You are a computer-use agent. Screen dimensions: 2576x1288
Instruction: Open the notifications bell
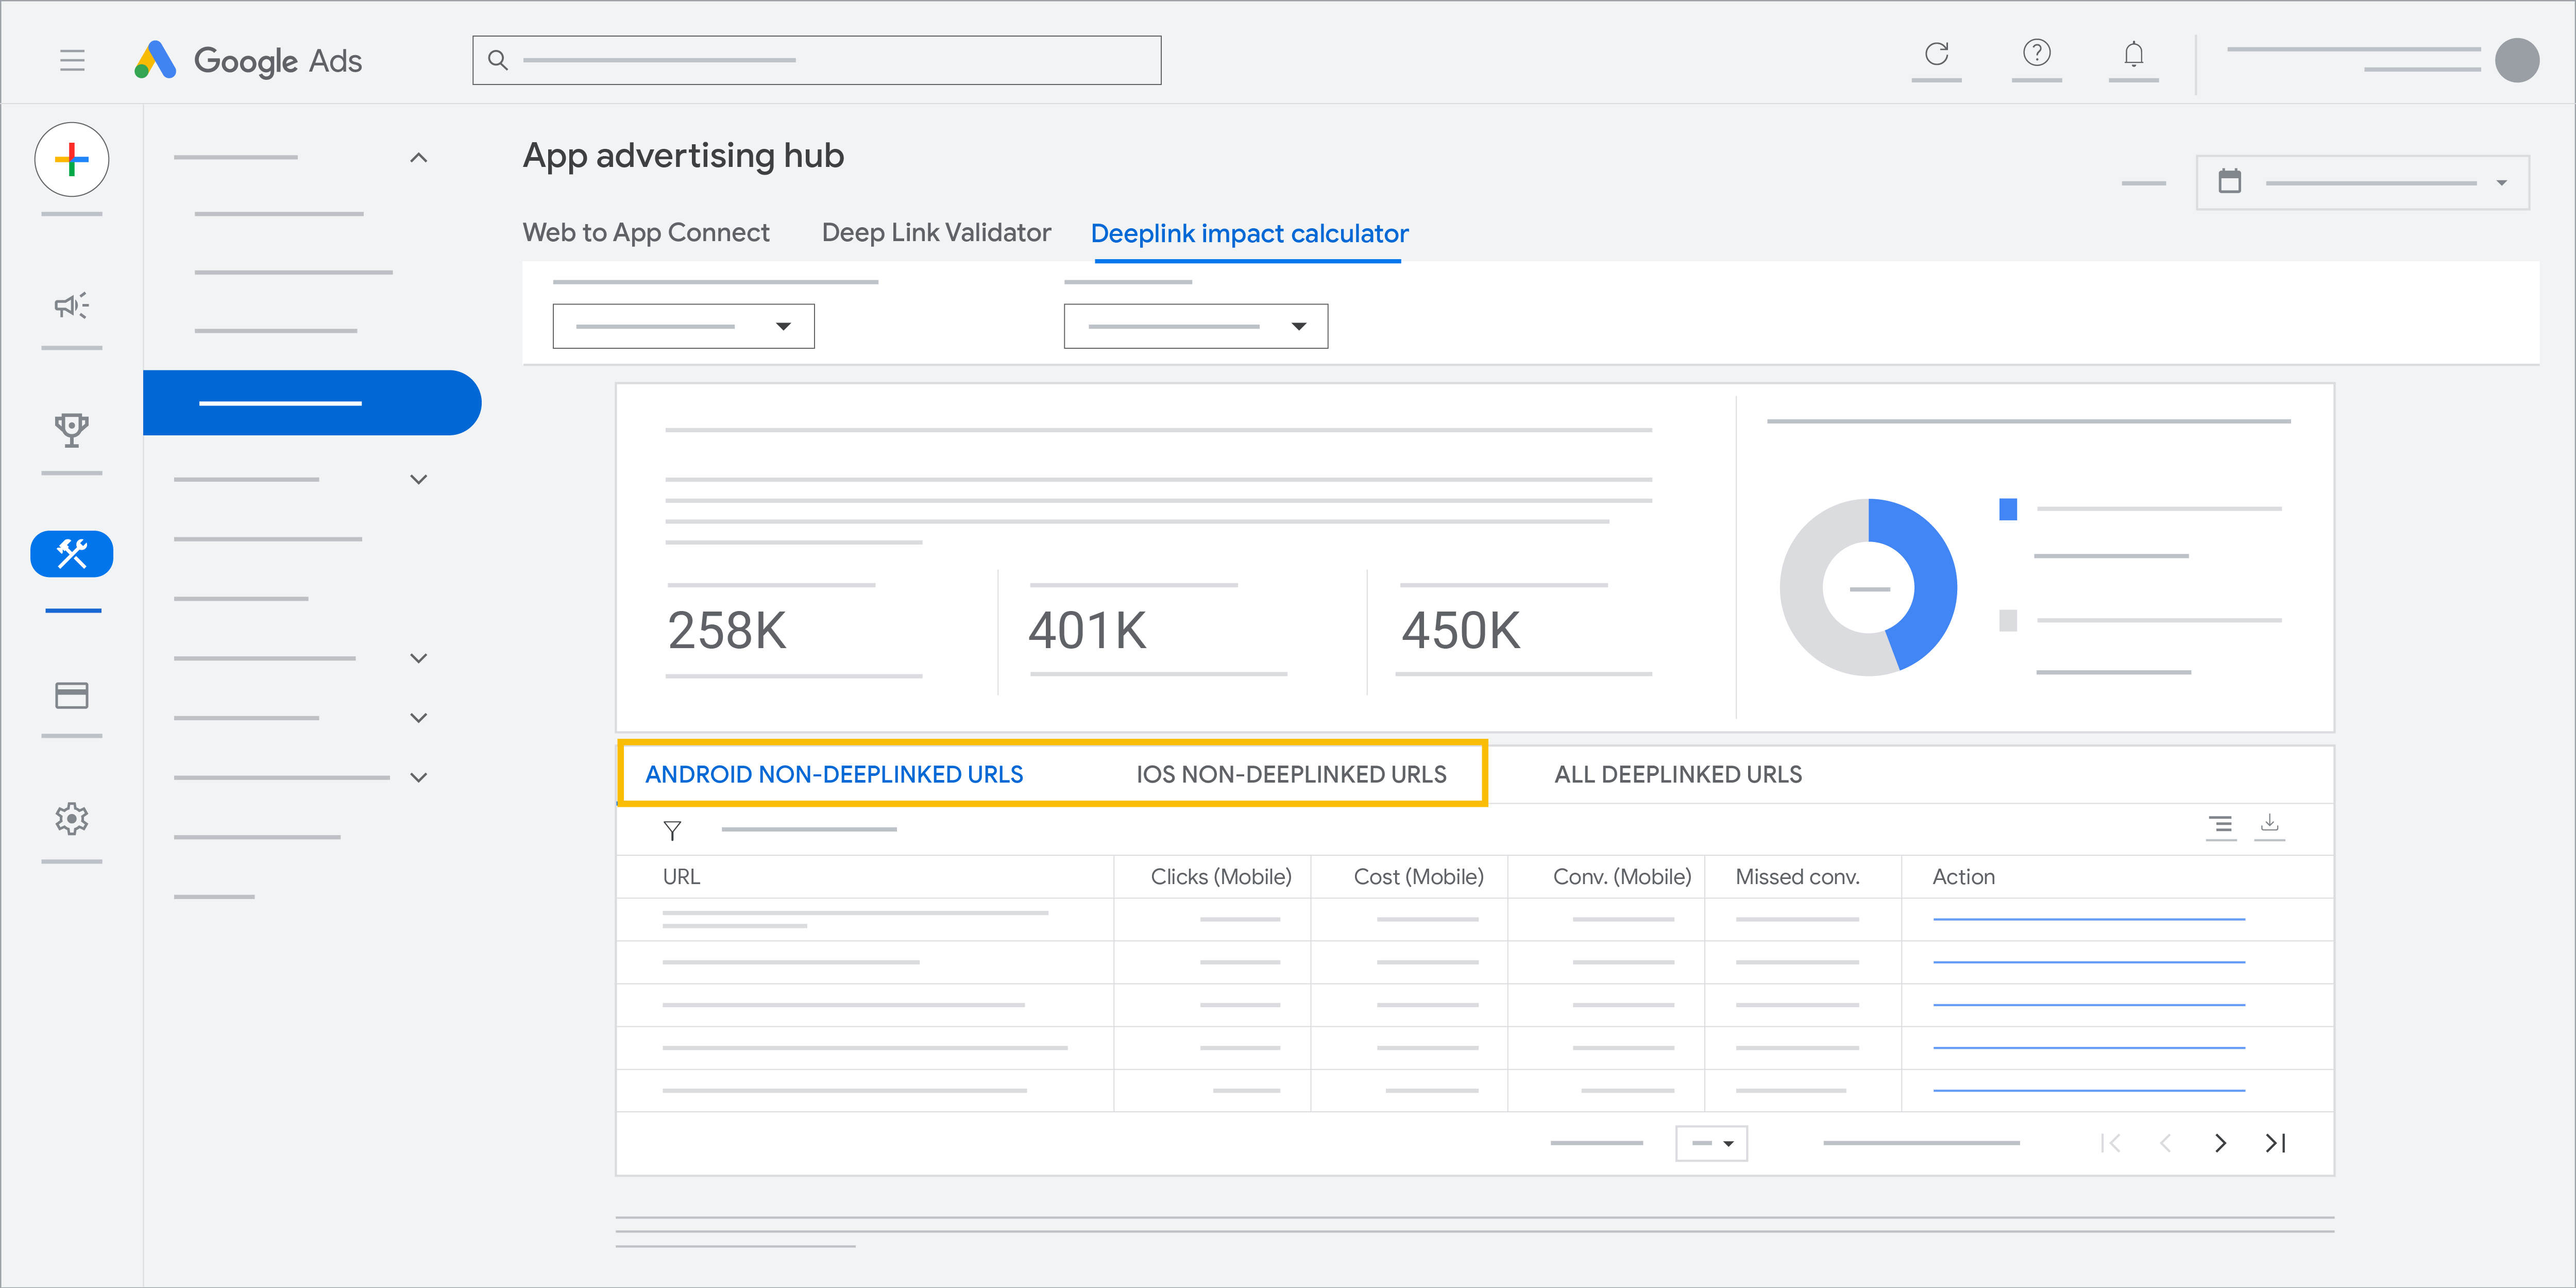(2133, 53)
